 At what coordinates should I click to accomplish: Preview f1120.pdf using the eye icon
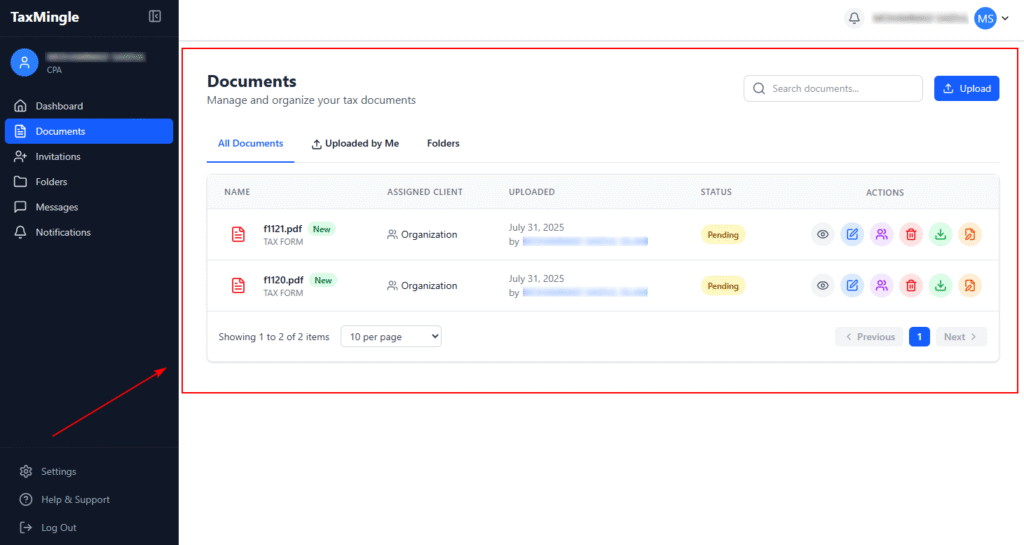(x=822, y=286)
